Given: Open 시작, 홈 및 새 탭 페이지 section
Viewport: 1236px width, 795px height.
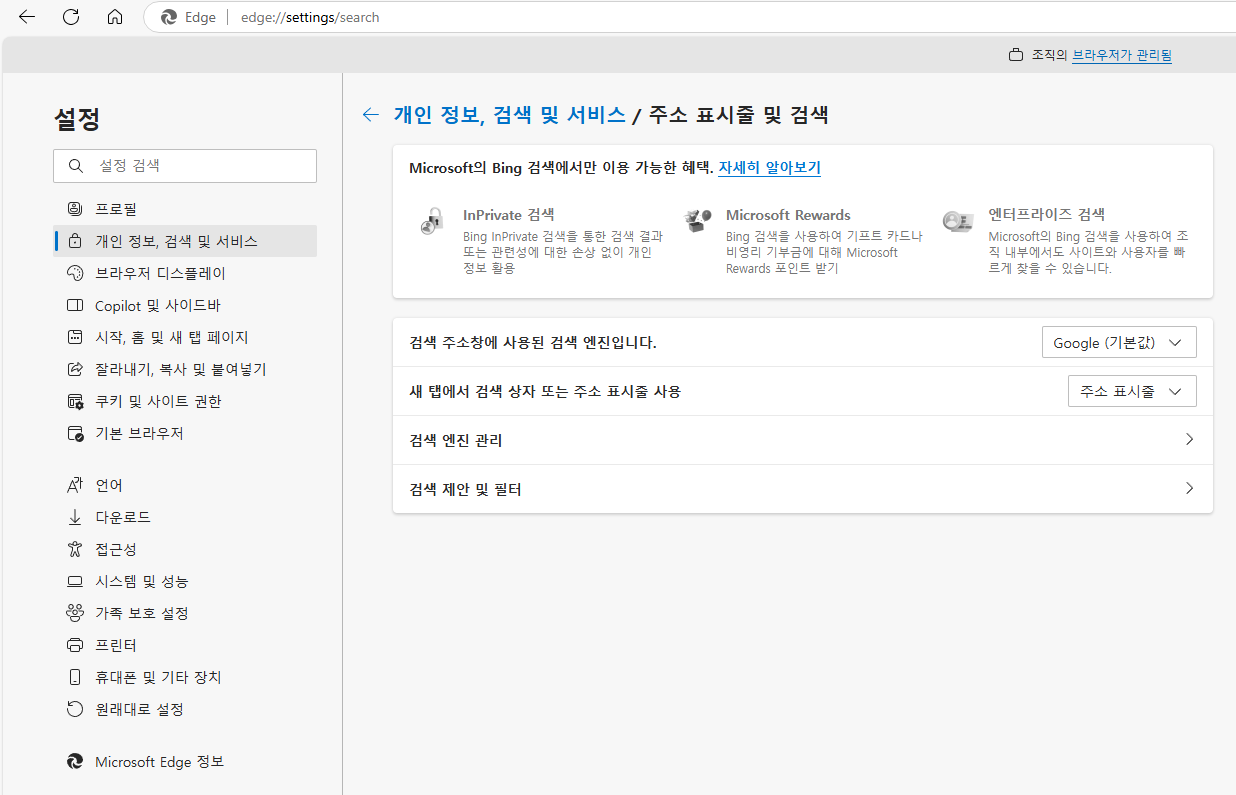Looking at the screenshot, I should [185, 337].
